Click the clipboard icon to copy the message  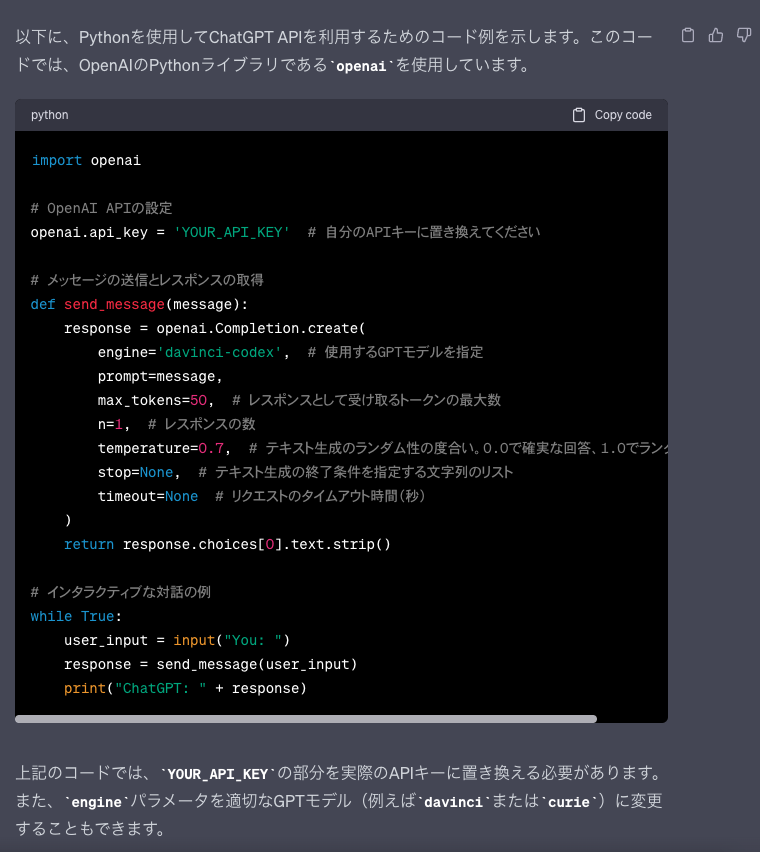pos(687,36)
